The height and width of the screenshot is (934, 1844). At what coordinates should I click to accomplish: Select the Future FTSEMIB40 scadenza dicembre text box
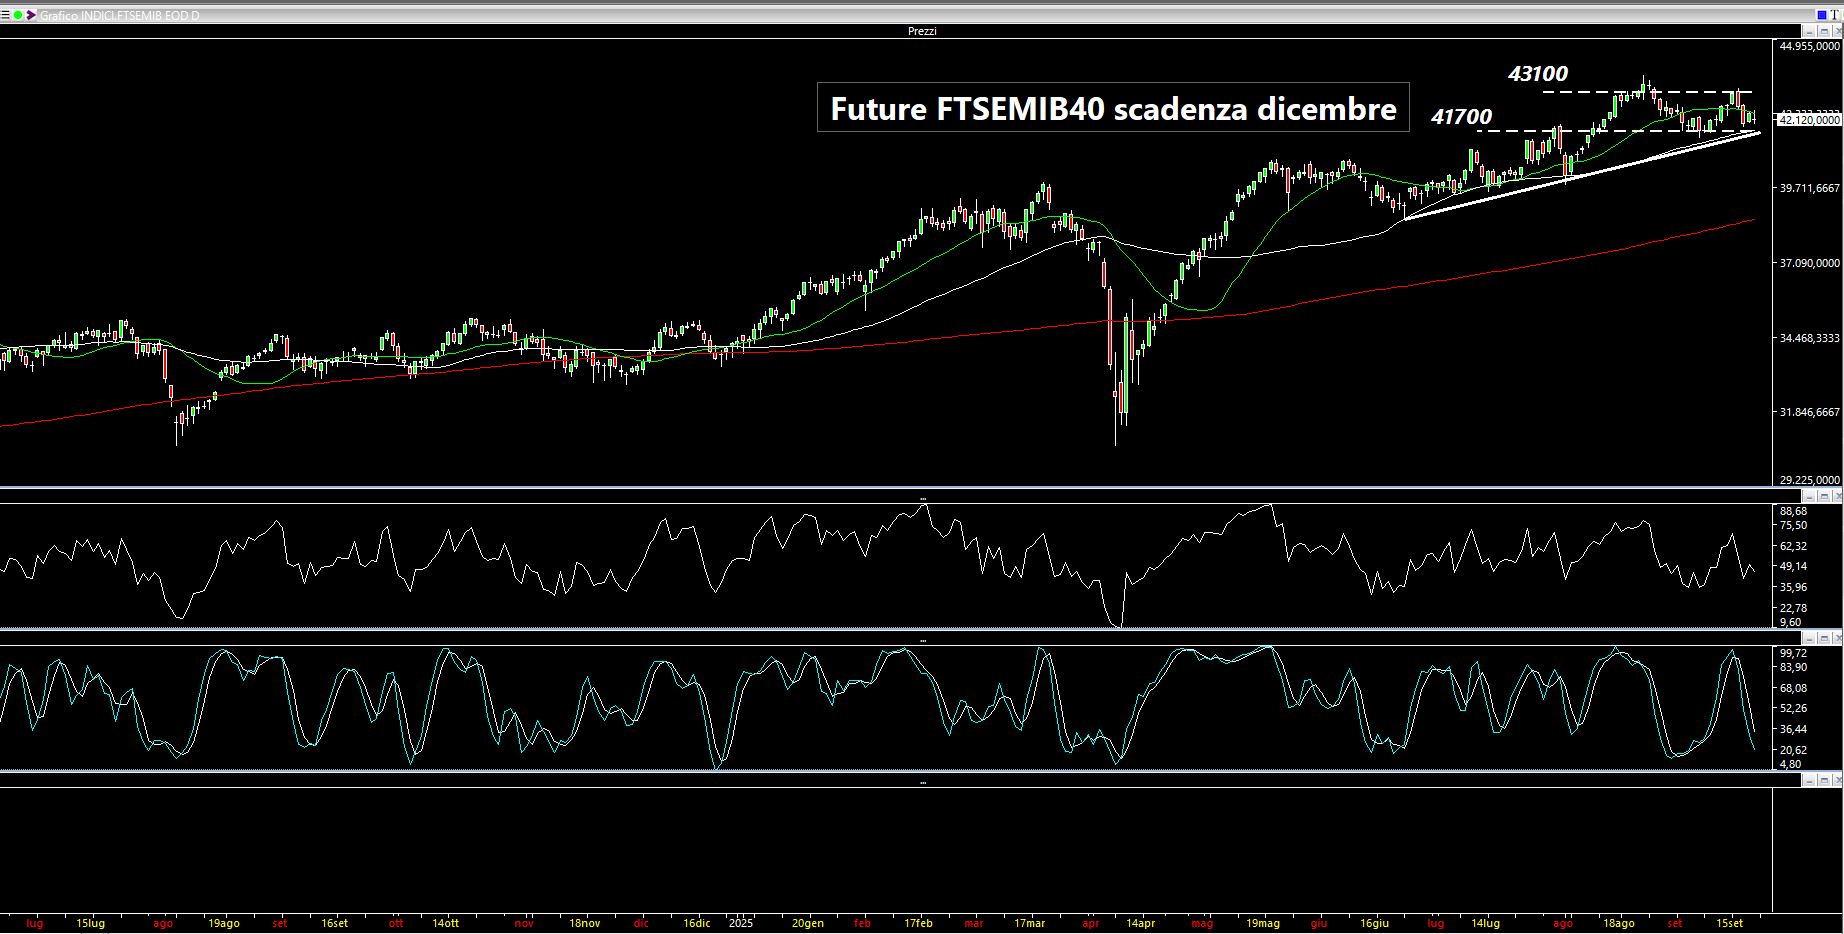[x=1113, y=107]
